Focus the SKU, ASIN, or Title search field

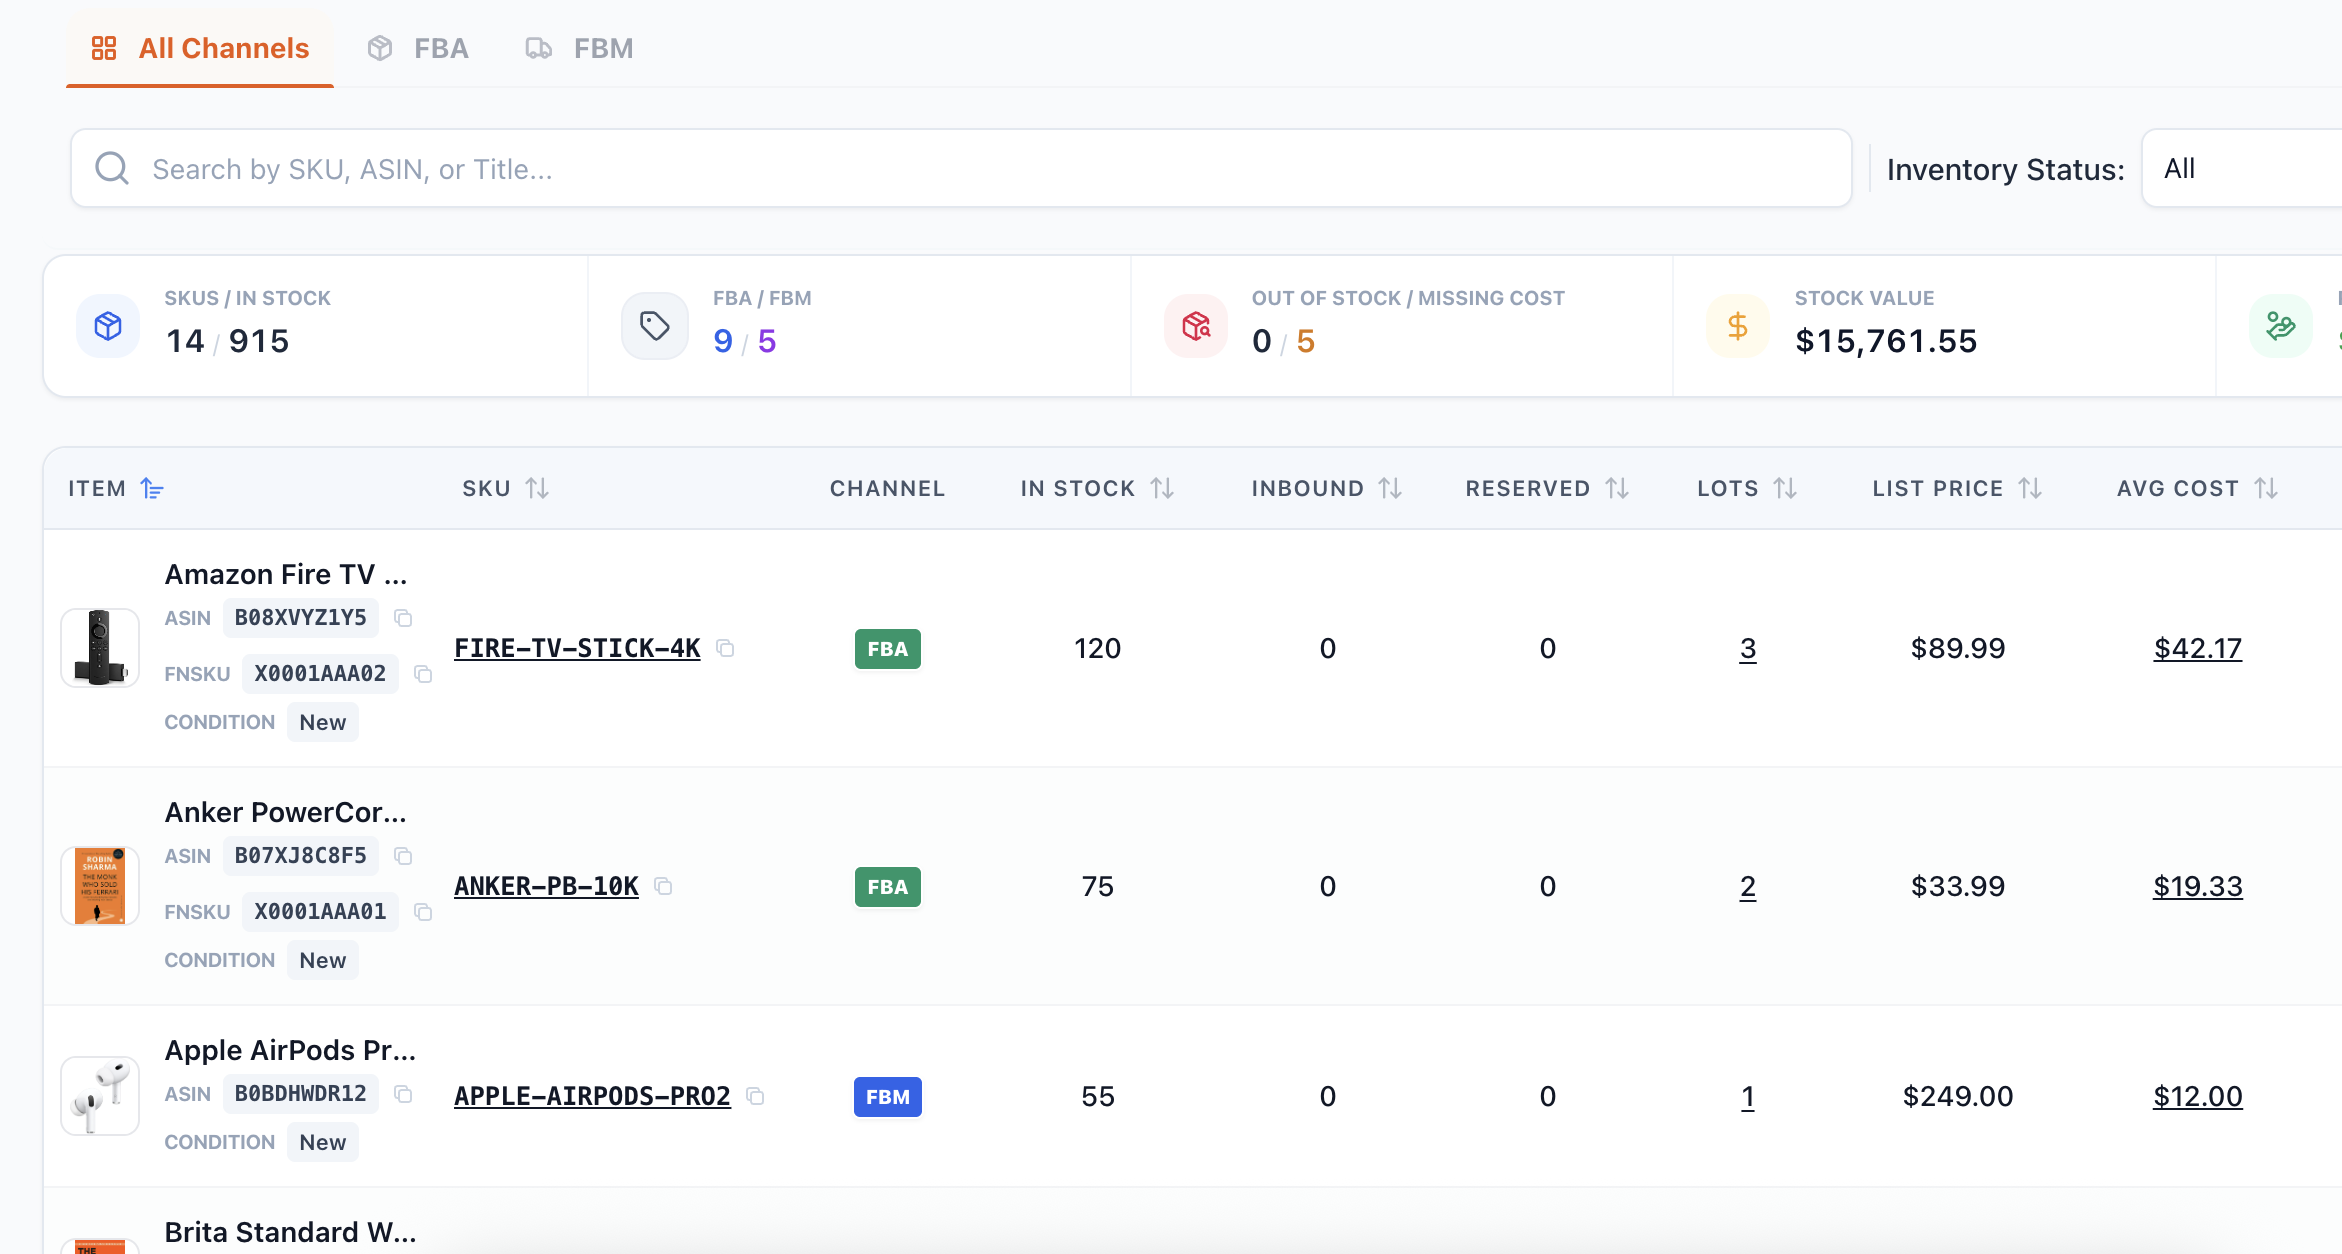point(960,169)
